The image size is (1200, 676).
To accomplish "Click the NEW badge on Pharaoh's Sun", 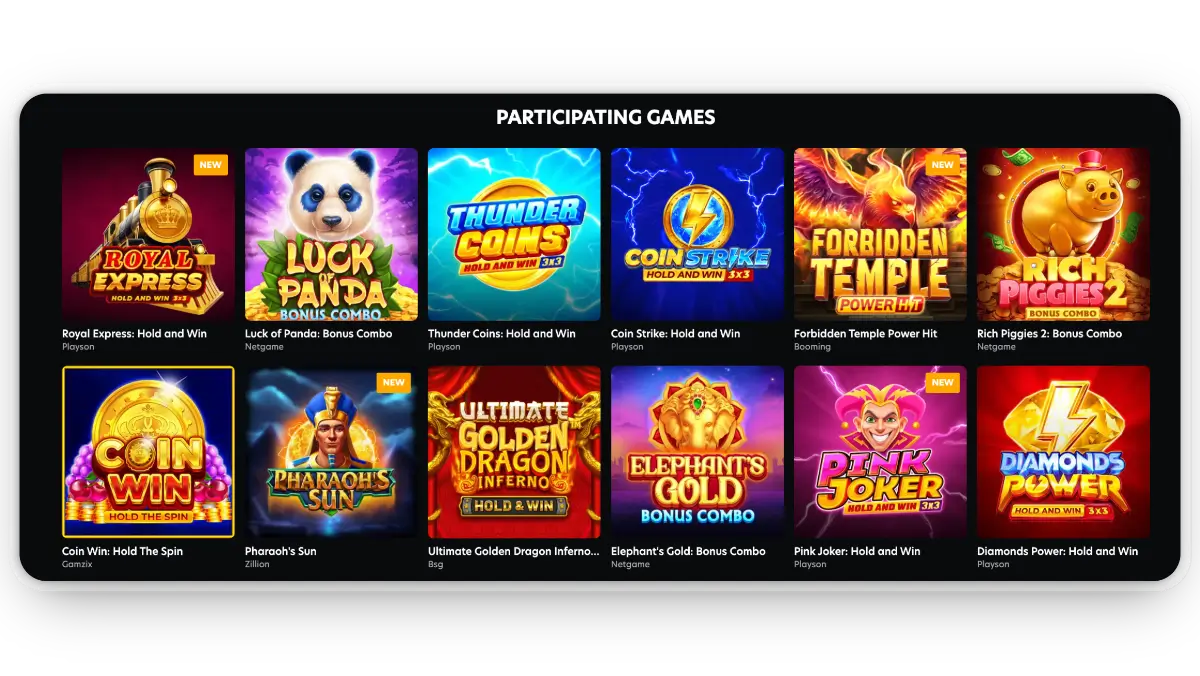I will 393,383.
